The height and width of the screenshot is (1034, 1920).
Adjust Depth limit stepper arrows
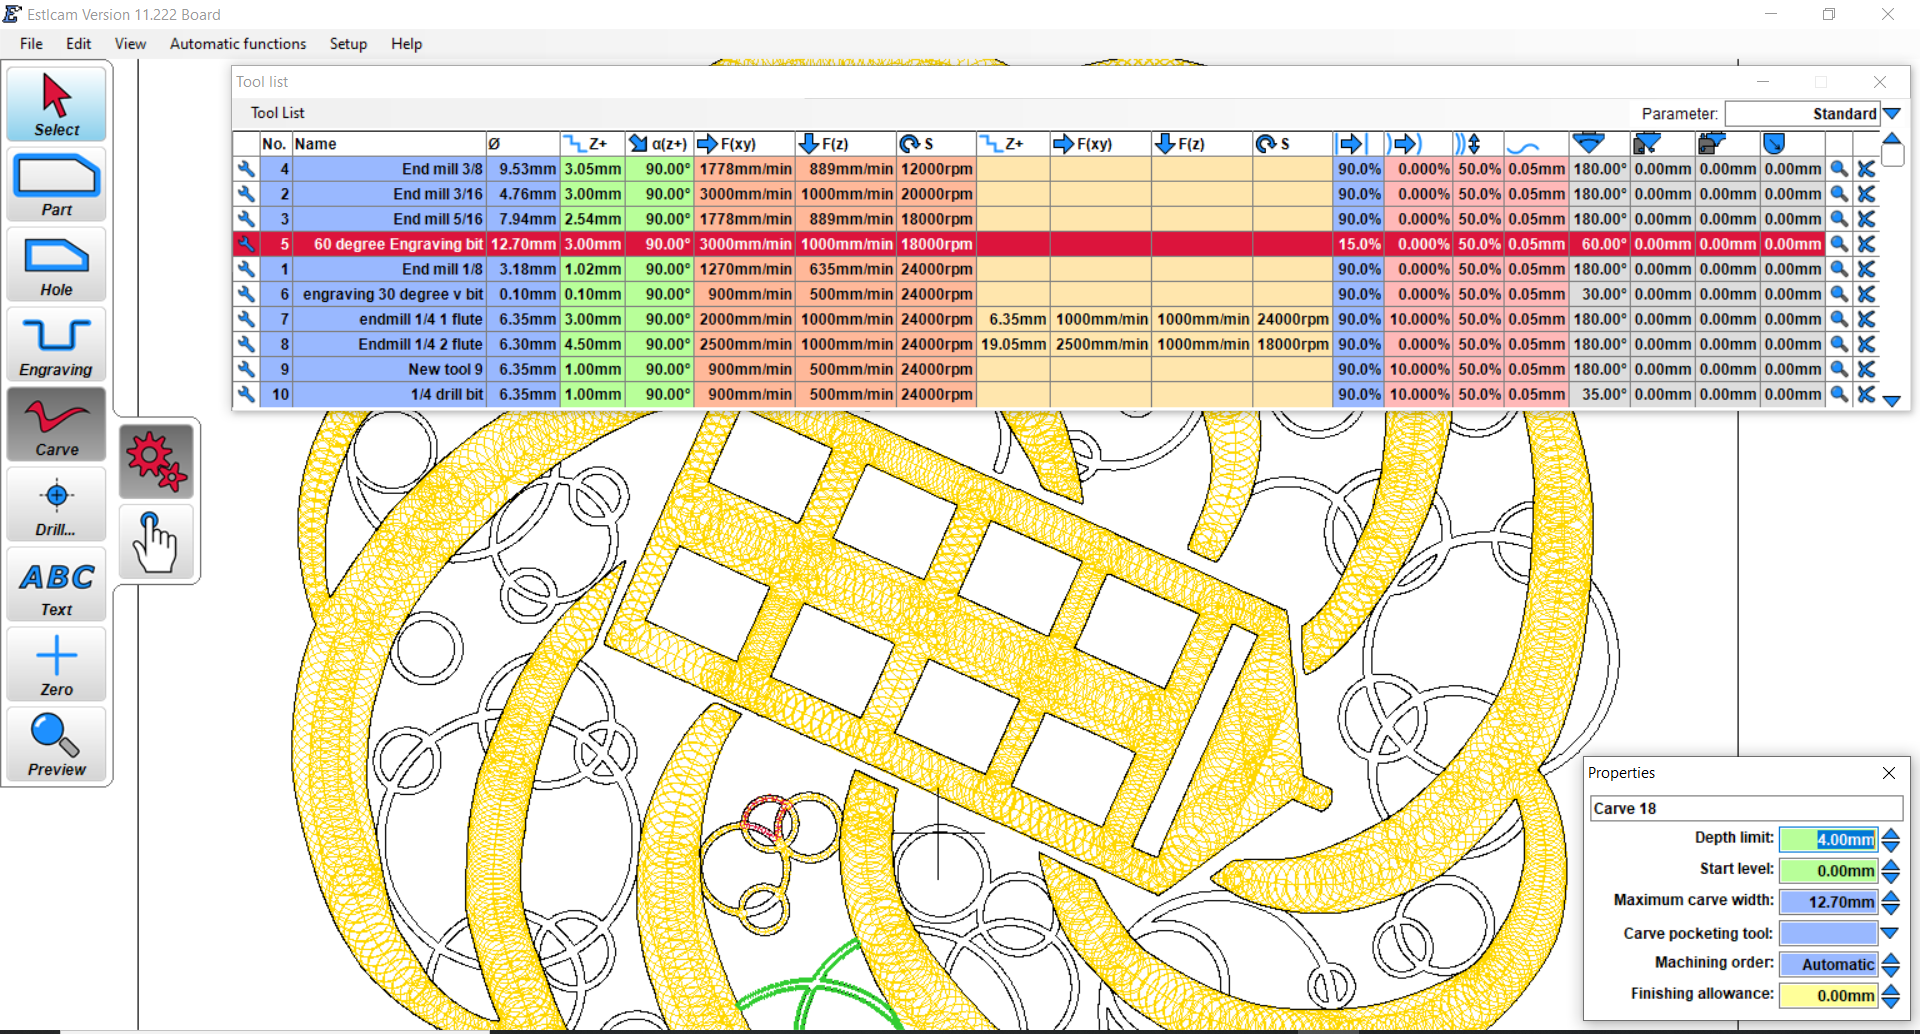tap(1890, 839)
